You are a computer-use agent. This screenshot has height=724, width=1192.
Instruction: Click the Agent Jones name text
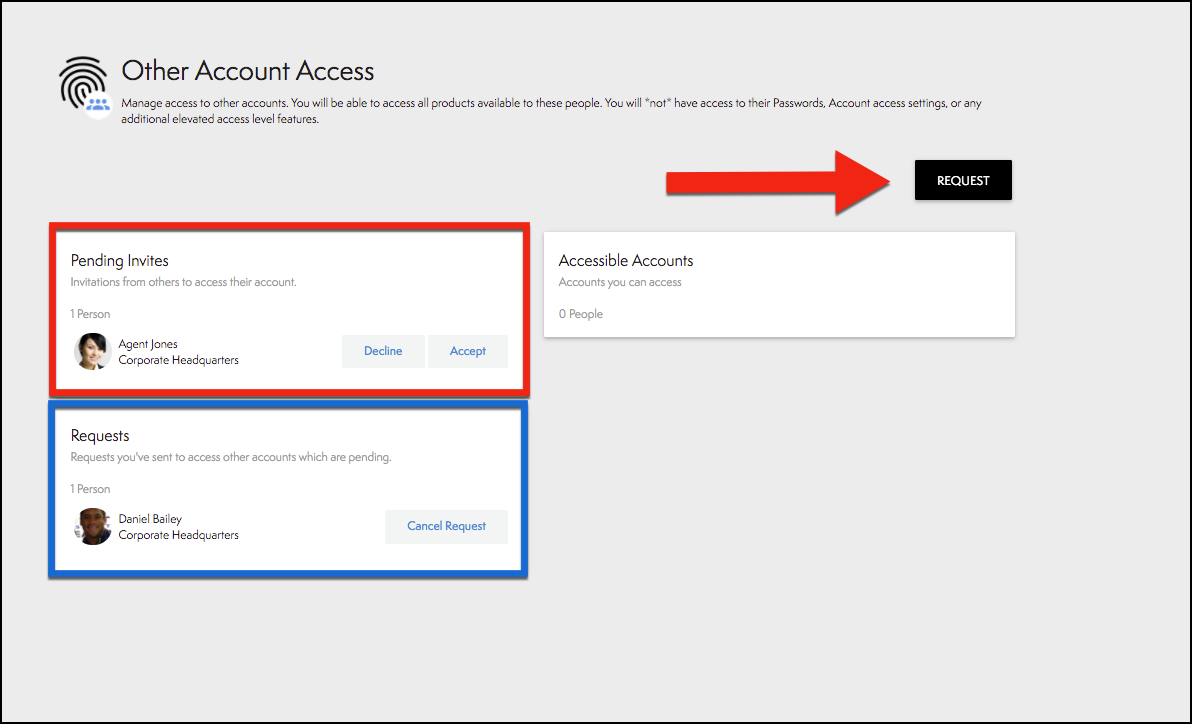[x=148, y=344]
